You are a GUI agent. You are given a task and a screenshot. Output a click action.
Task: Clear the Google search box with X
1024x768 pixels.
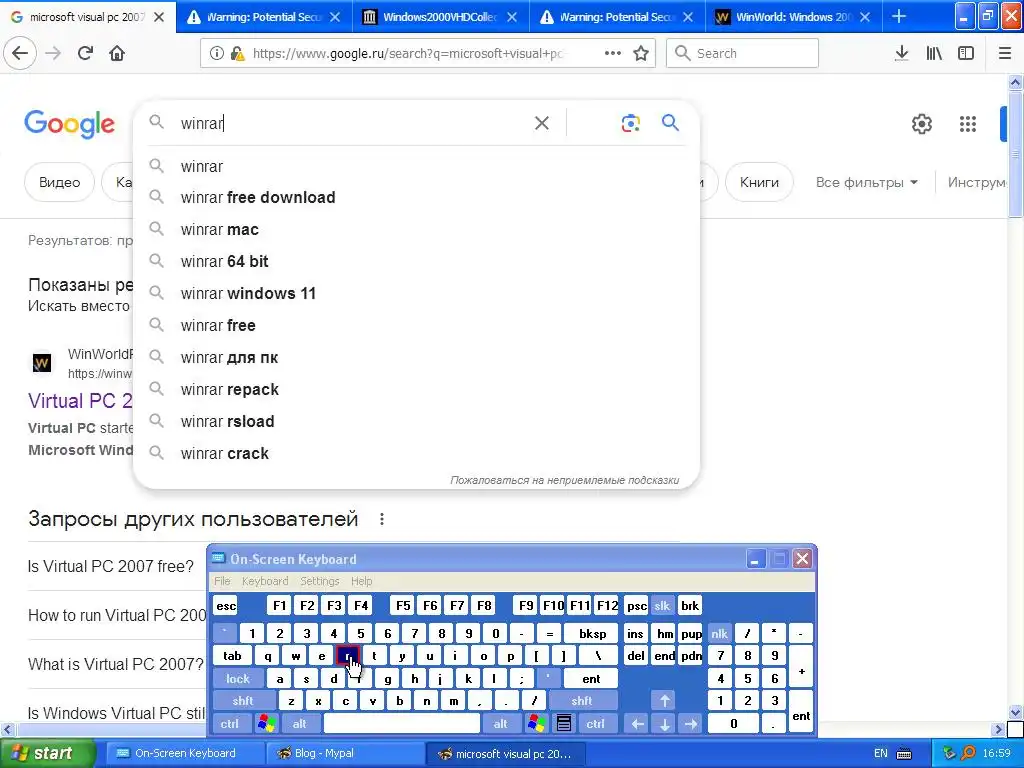541,123
